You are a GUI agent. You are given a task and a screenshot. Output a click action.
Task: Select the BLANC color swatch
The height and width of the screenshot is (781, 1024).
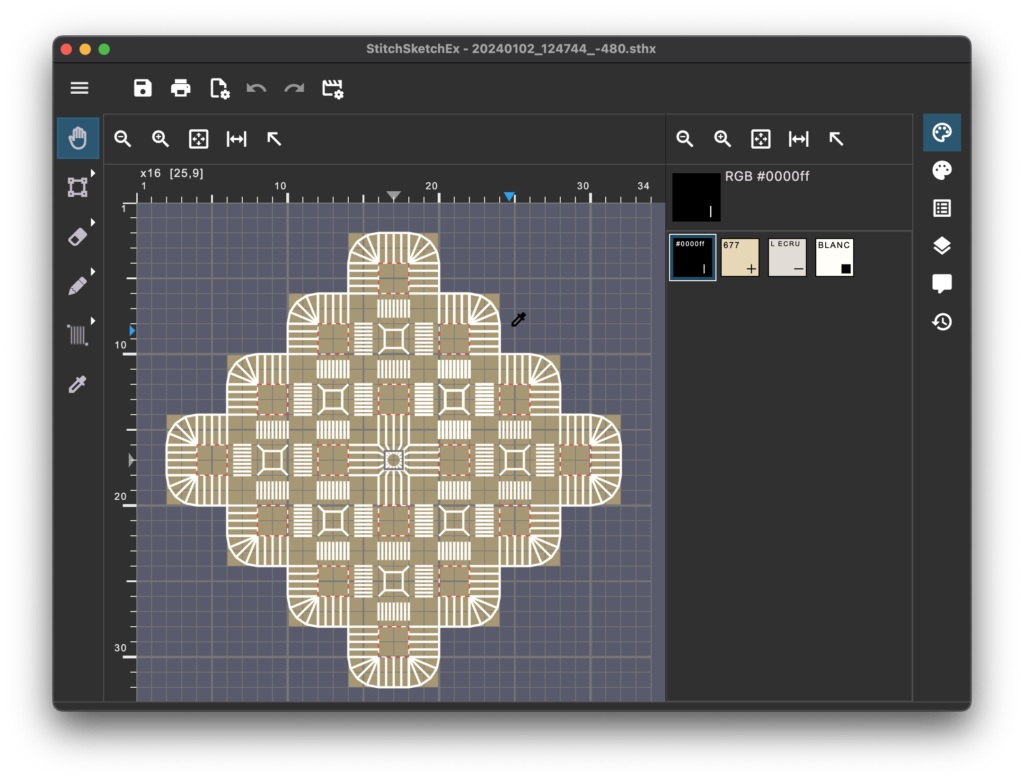[835, 258]
